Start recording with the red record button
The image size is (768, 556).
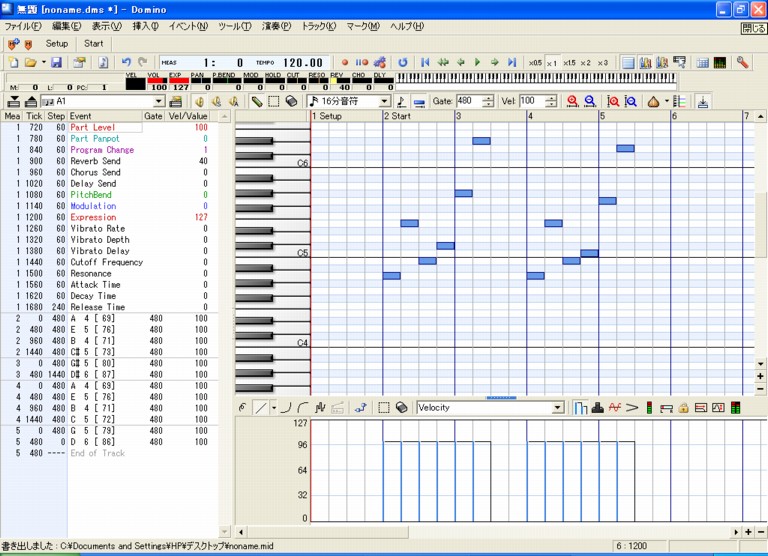pos(345,63)
